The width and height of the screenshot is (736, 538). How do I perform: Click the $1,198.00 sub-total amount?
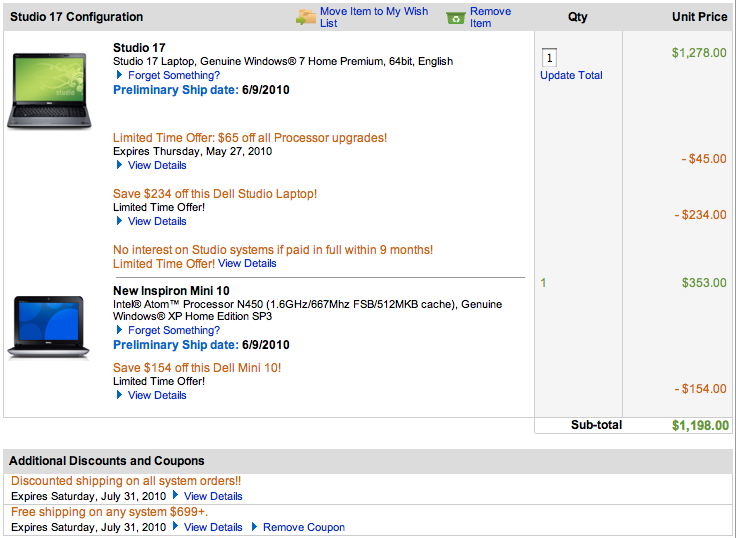(700, 425)
